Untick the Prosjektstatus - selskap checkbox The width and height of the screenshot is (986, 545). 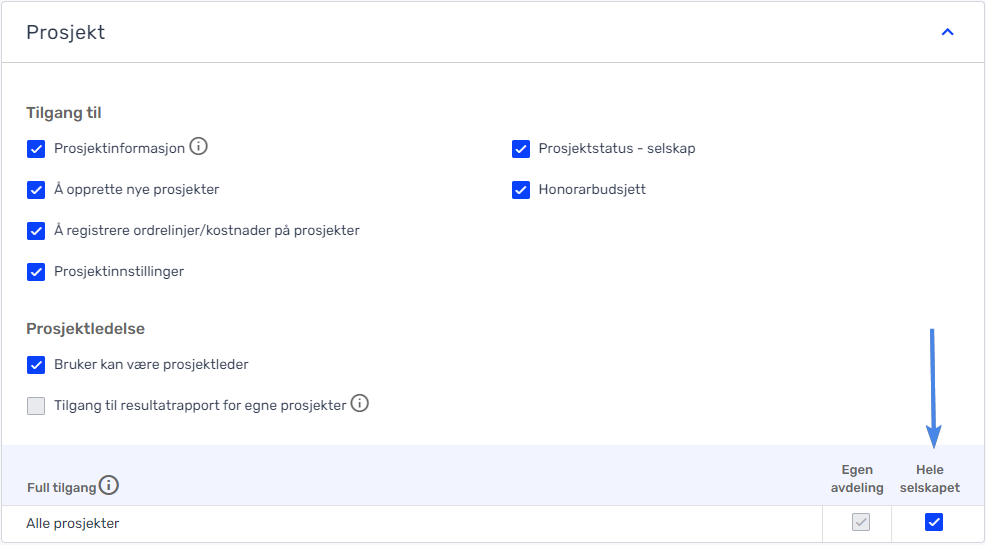521,149
